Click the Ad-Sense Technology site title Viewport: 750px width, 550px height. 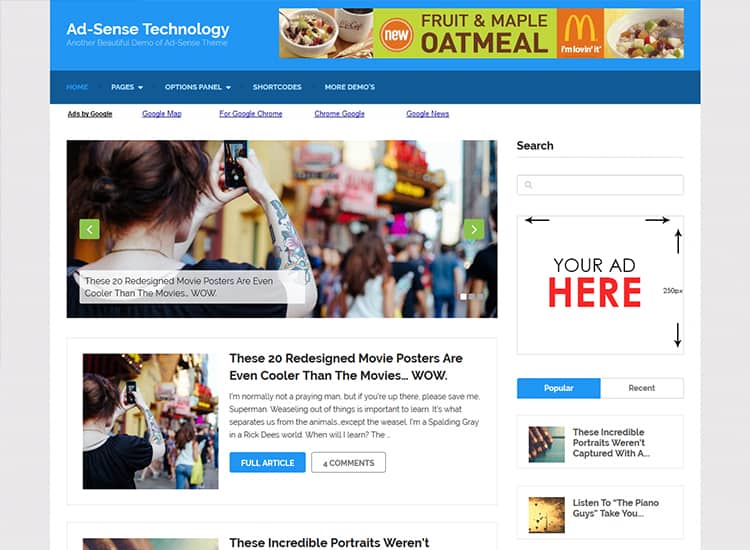[x=148, y=29]
